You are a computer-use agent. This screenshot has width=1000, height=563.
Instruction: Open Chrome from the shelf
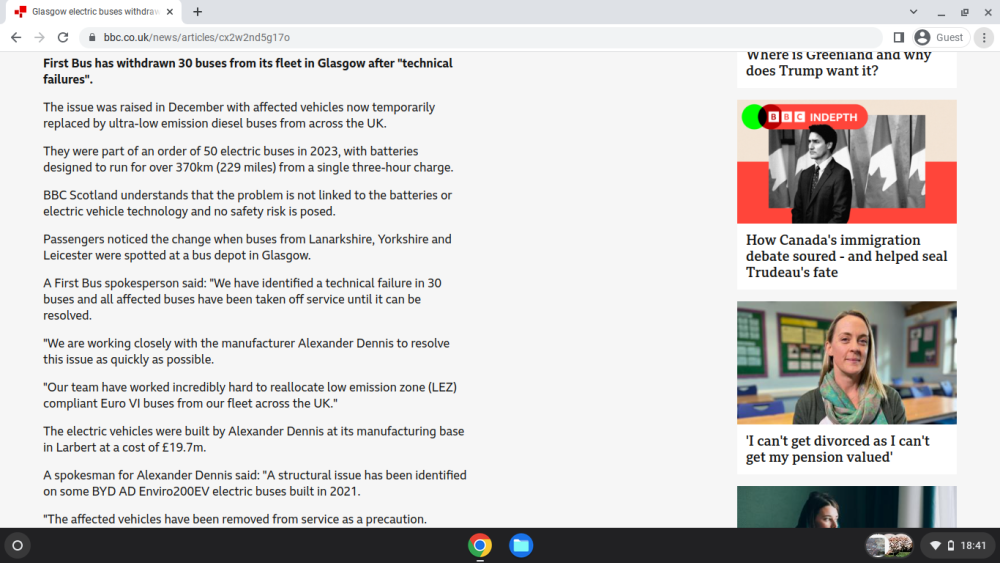tap(480, 545)
